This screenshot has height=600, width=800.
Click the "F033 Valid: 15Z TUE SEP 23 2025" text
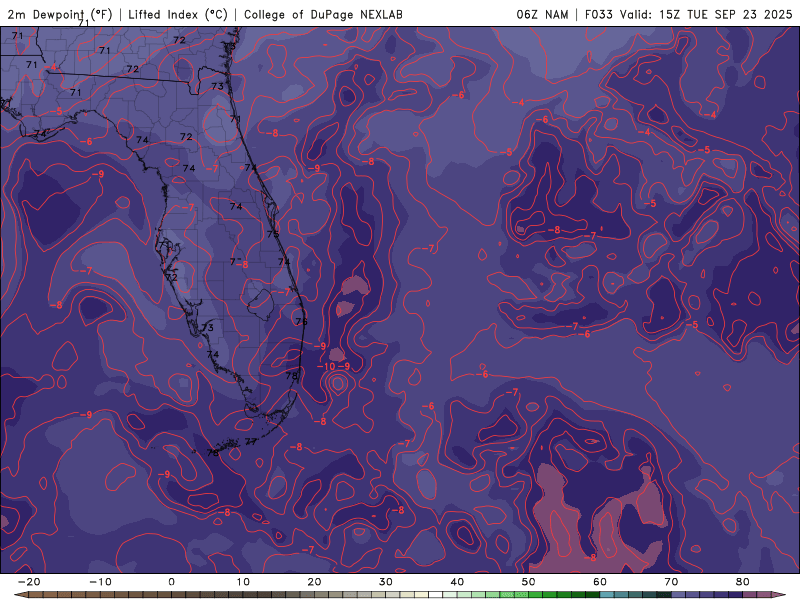pos(688,14)
